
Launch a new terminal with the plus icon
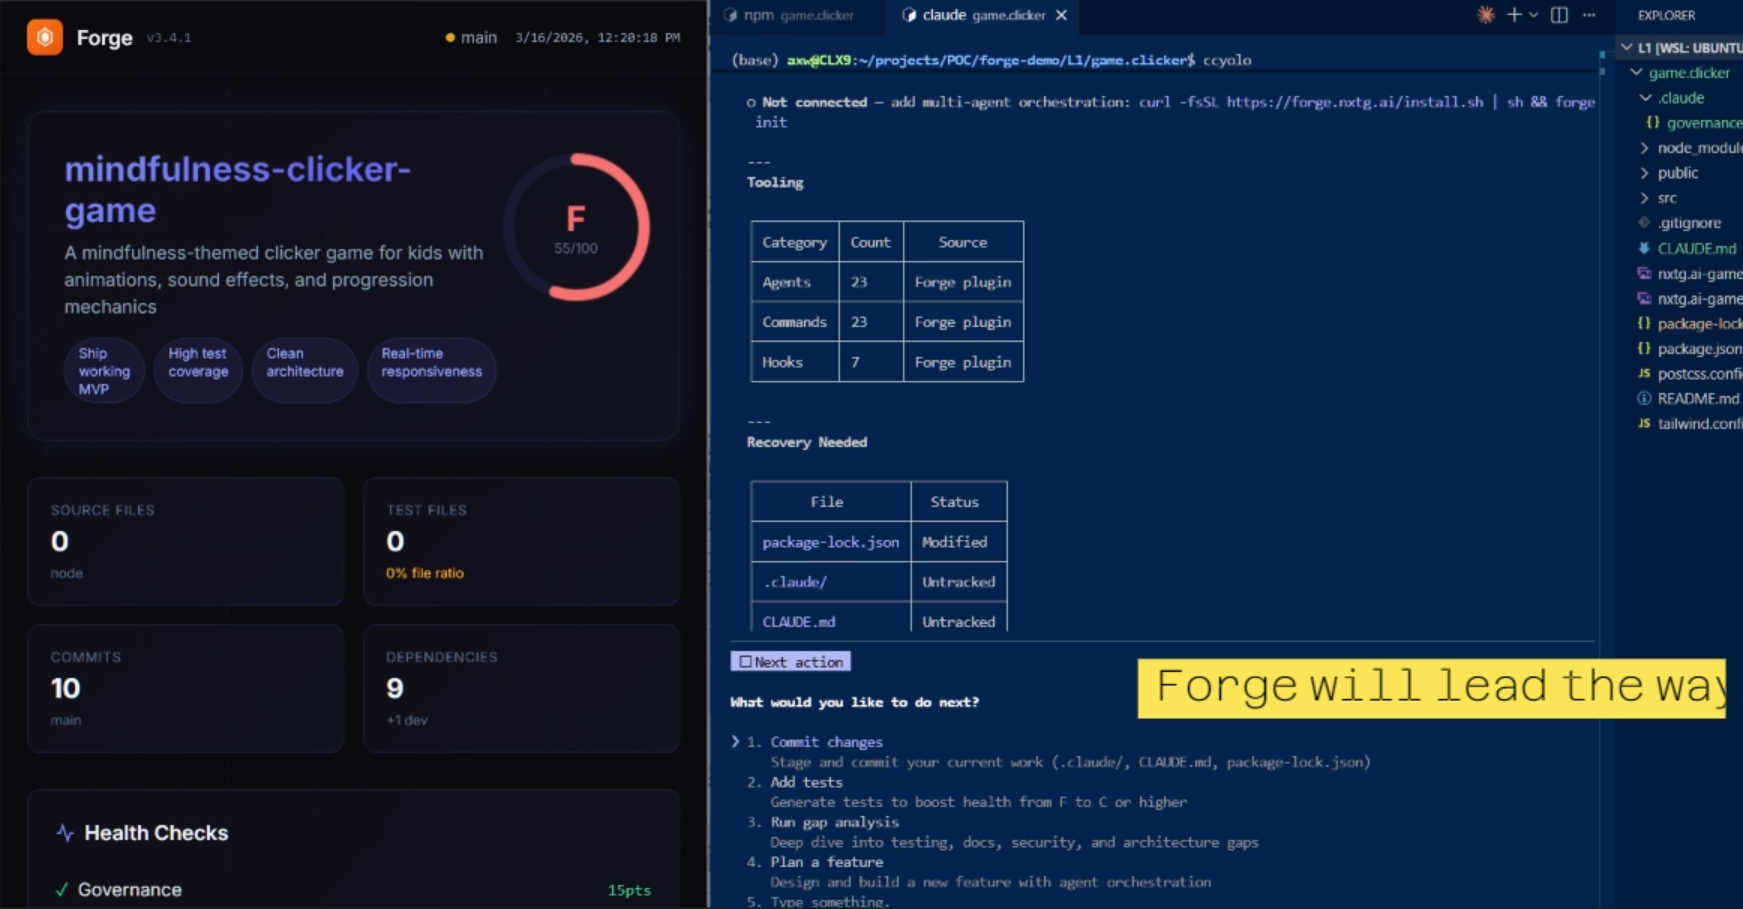click(x=1514, y=14)
